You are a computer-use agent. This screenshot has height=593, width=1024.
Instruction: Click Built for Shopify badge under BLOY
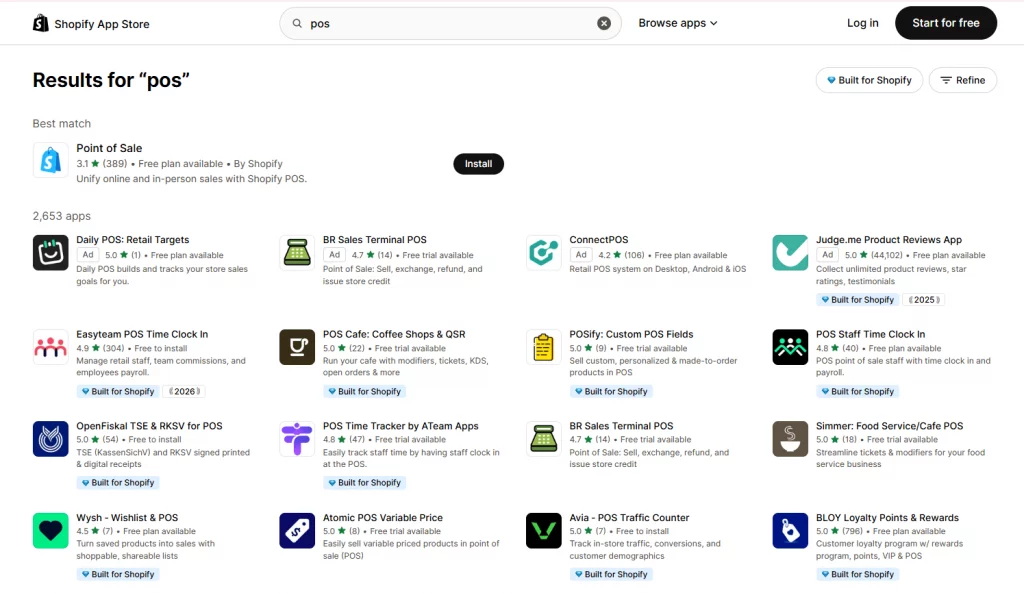coord(857,574)
